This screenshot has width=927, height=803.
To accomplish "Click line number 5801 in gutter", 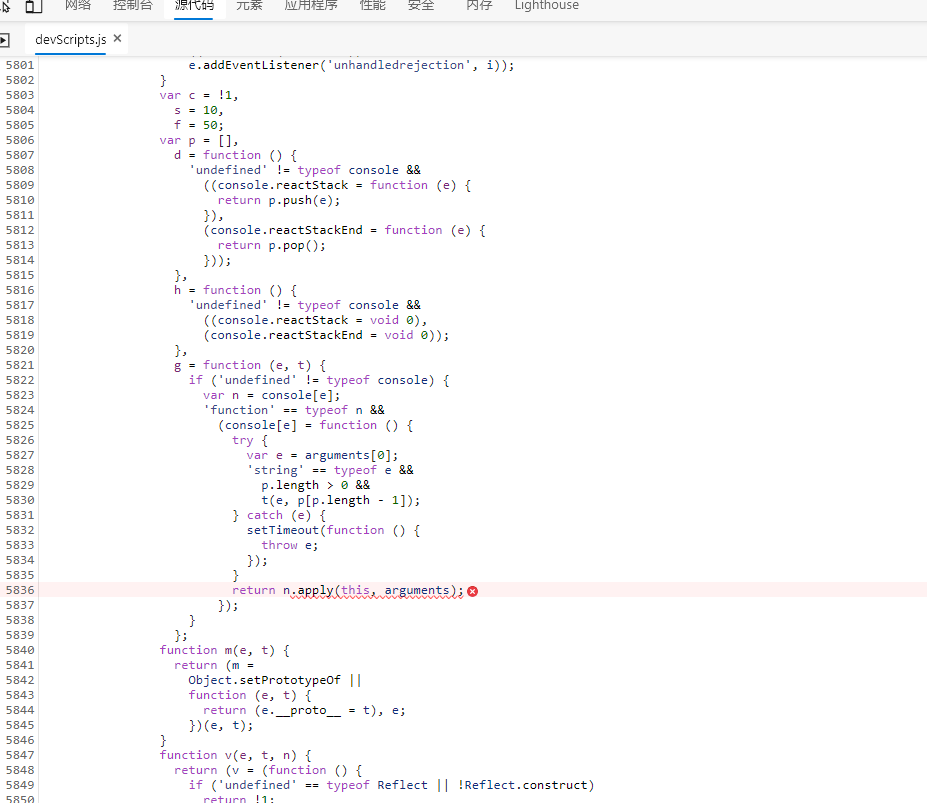I will click(x=20, y=65).
